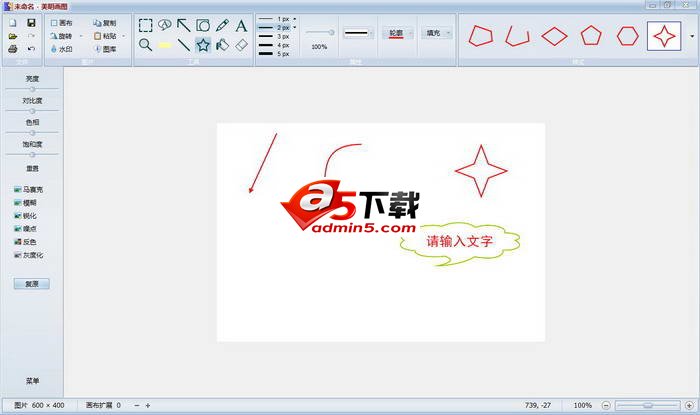Apply the 反色 invert color effect

(25, 242)
